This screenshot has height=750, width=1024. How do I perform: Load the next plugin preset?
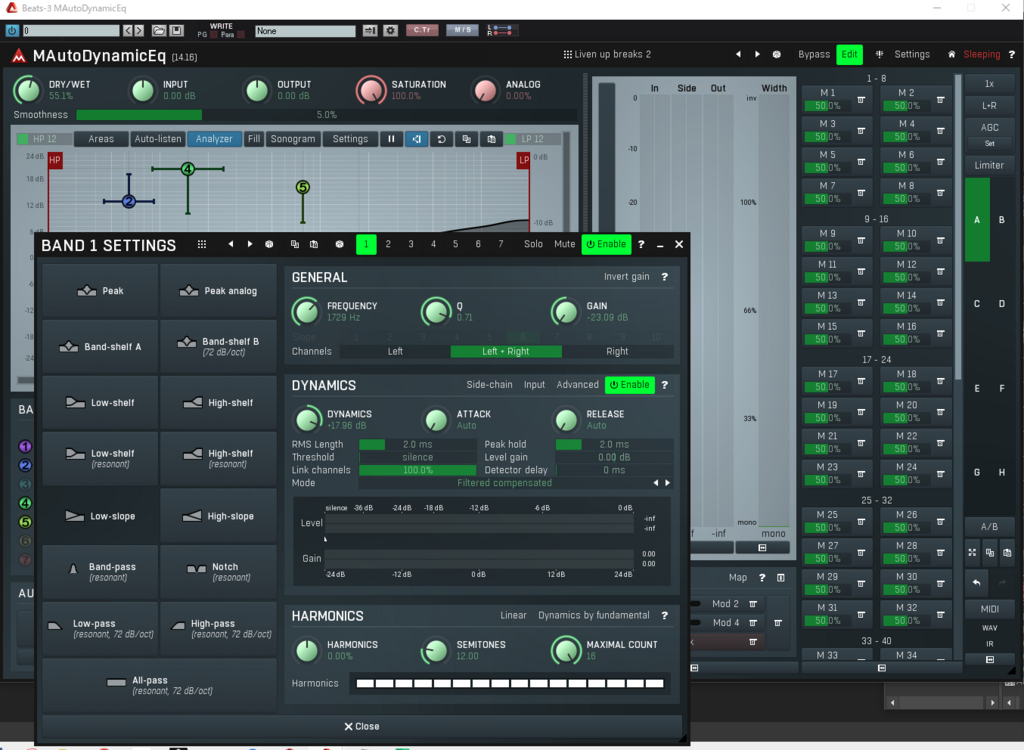coord(757,55)
